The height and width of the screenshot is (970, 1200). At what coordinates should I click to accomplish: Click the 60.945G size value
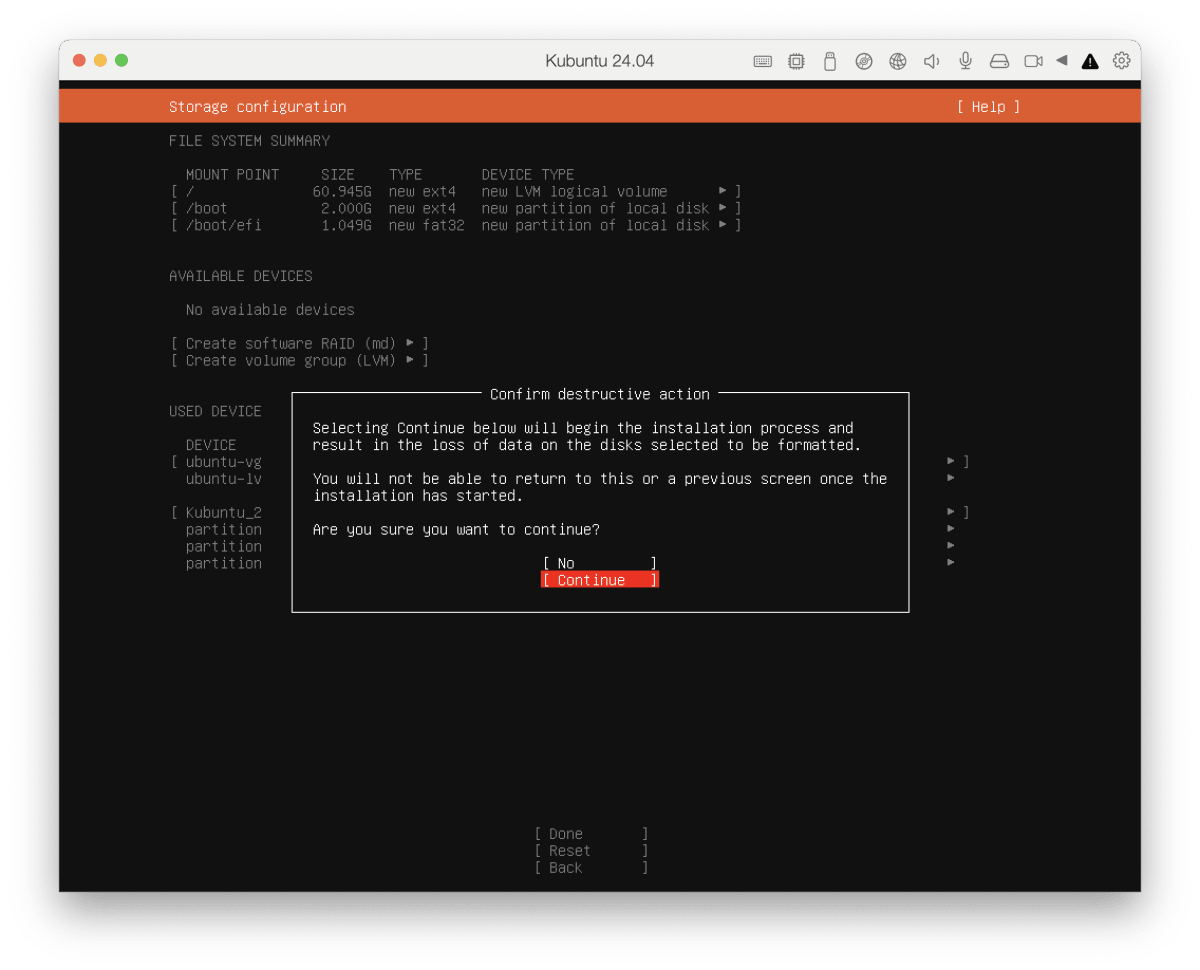click(342, 191)
